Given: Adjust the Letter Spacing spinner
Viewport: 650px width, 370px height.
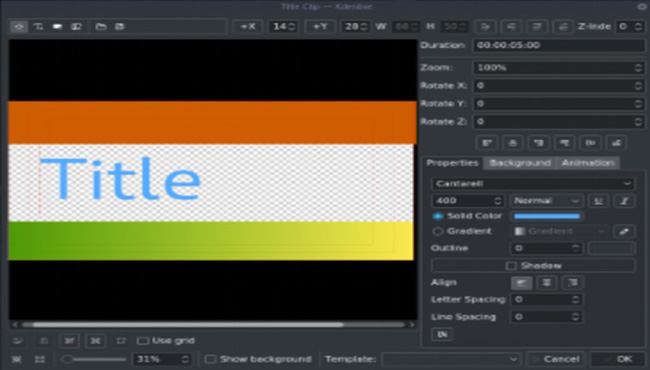Looking at the screenshot, I should [546, 300].
